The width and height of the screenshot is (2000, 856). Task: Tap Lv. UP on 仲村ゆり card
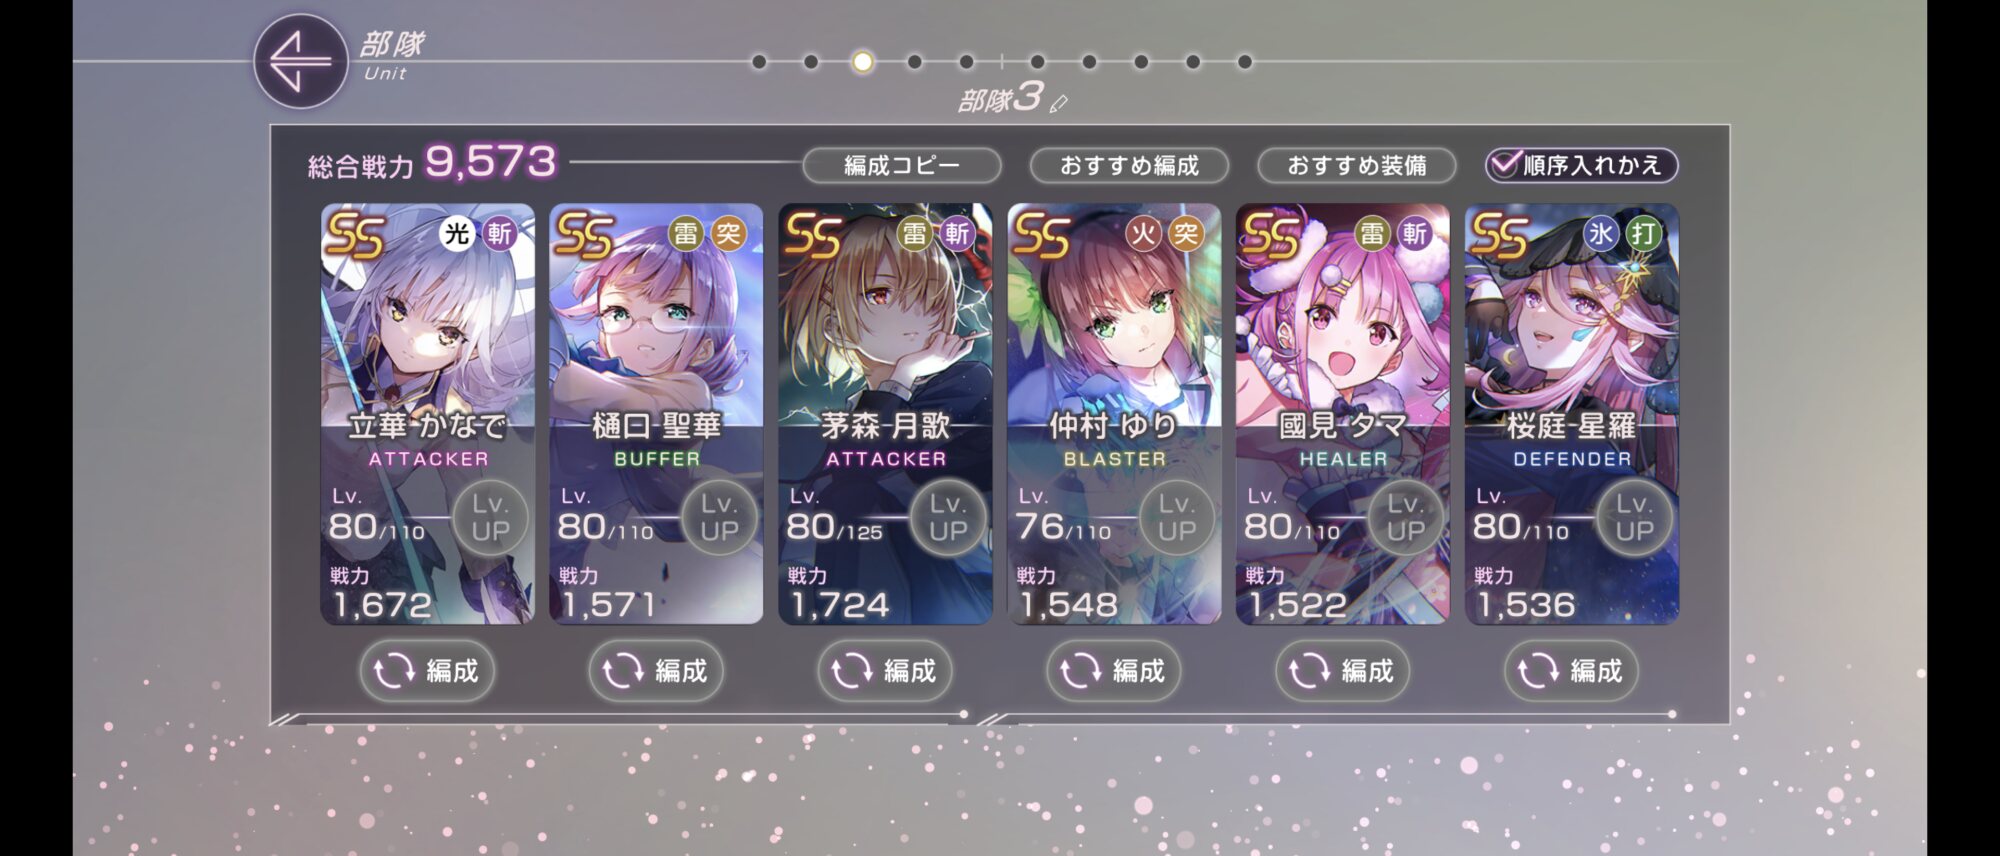pyautogui.click(x=1177, y=517)
